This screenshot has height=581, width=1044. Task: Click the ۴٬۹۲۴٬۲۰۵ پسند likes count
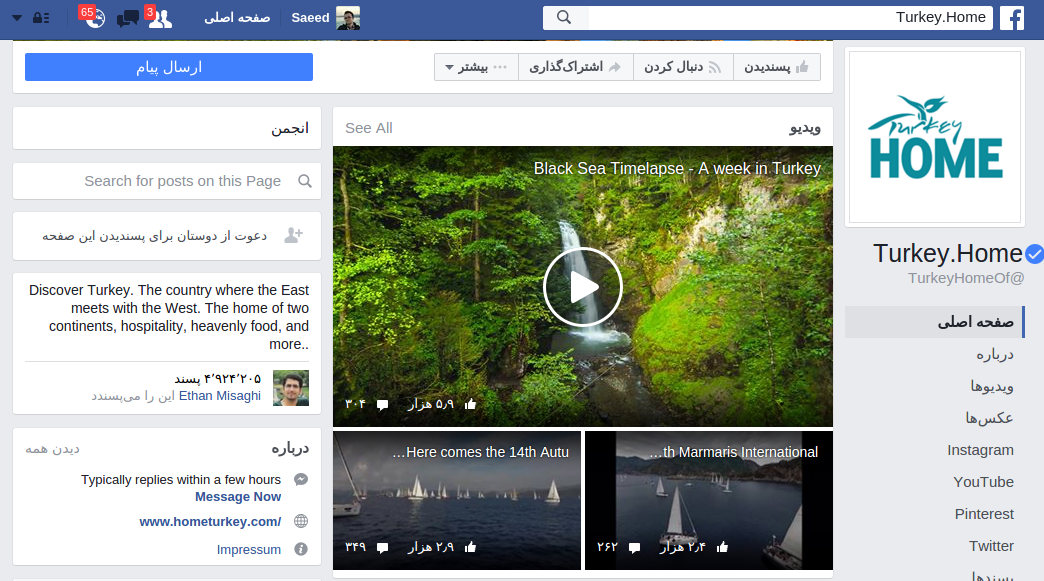[218, 379]
